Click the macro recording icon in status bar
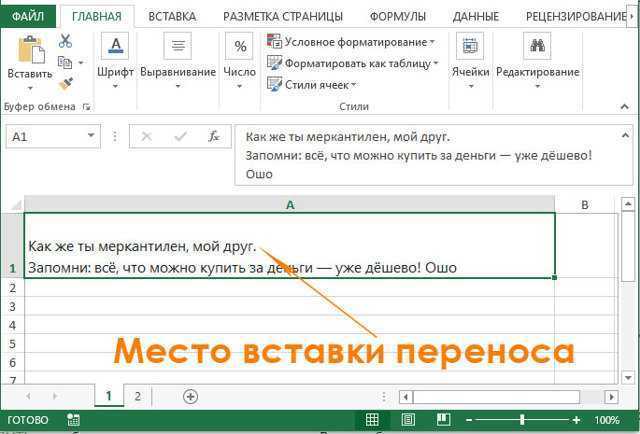 coord(73,420)
